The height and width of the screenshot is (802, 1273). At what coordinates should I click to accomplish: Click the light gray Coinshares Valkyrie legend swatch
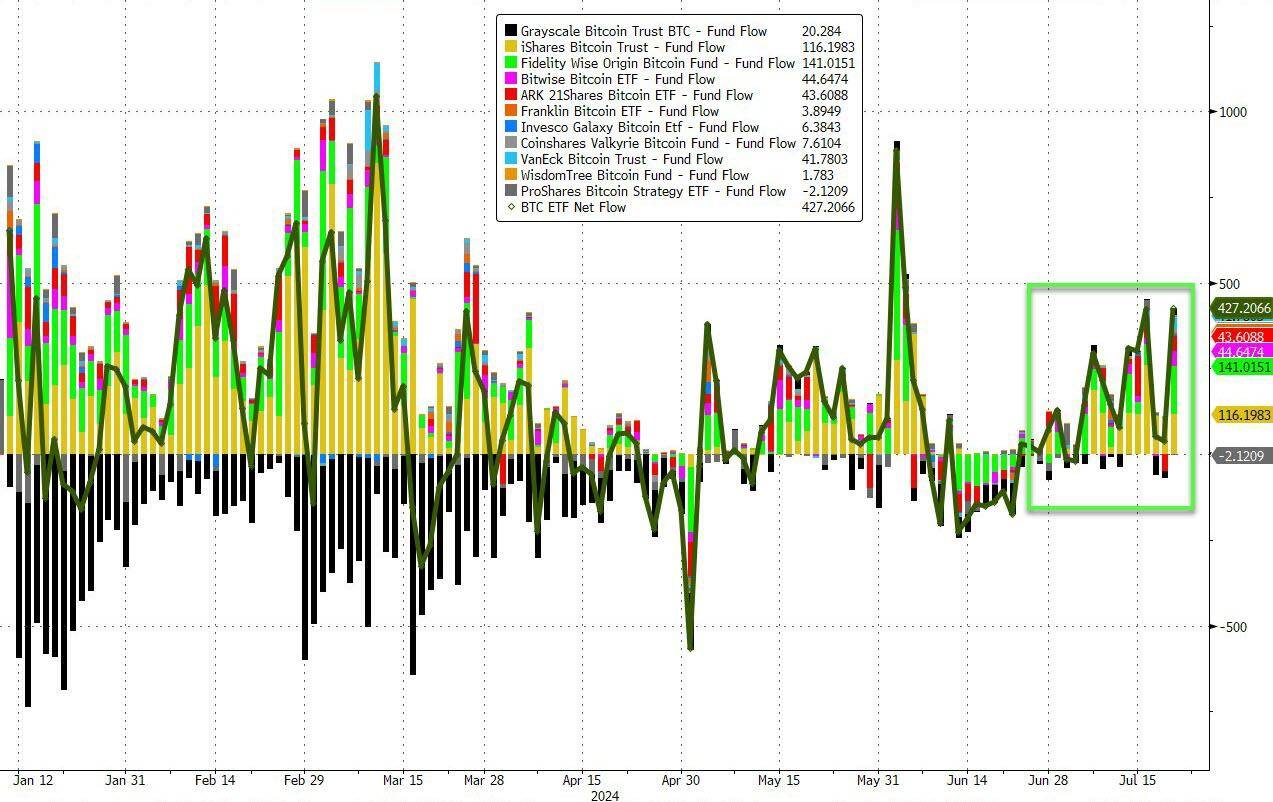(x=511, y=143)
